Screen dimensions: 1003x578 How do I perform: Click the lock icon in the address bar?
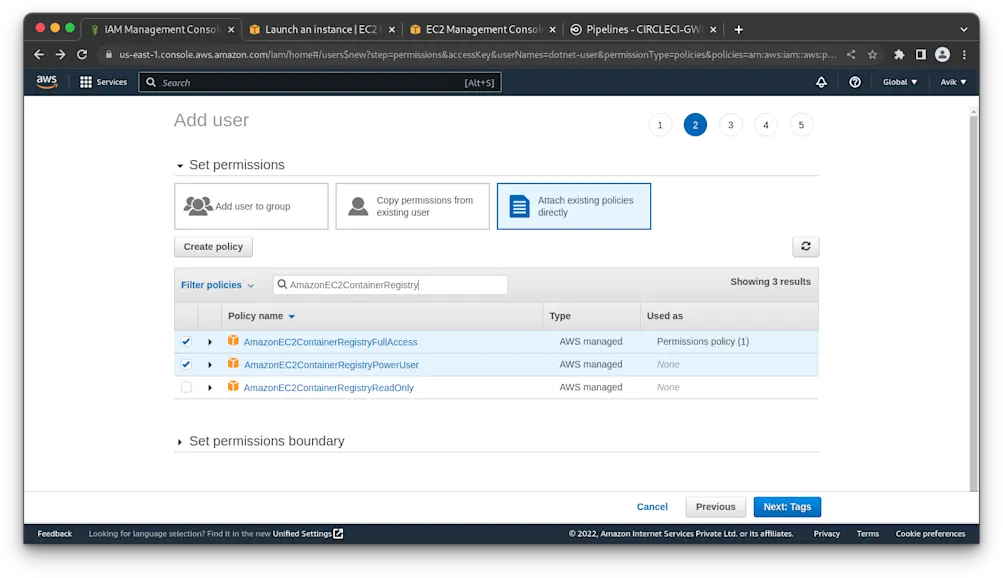pos(108,54)
